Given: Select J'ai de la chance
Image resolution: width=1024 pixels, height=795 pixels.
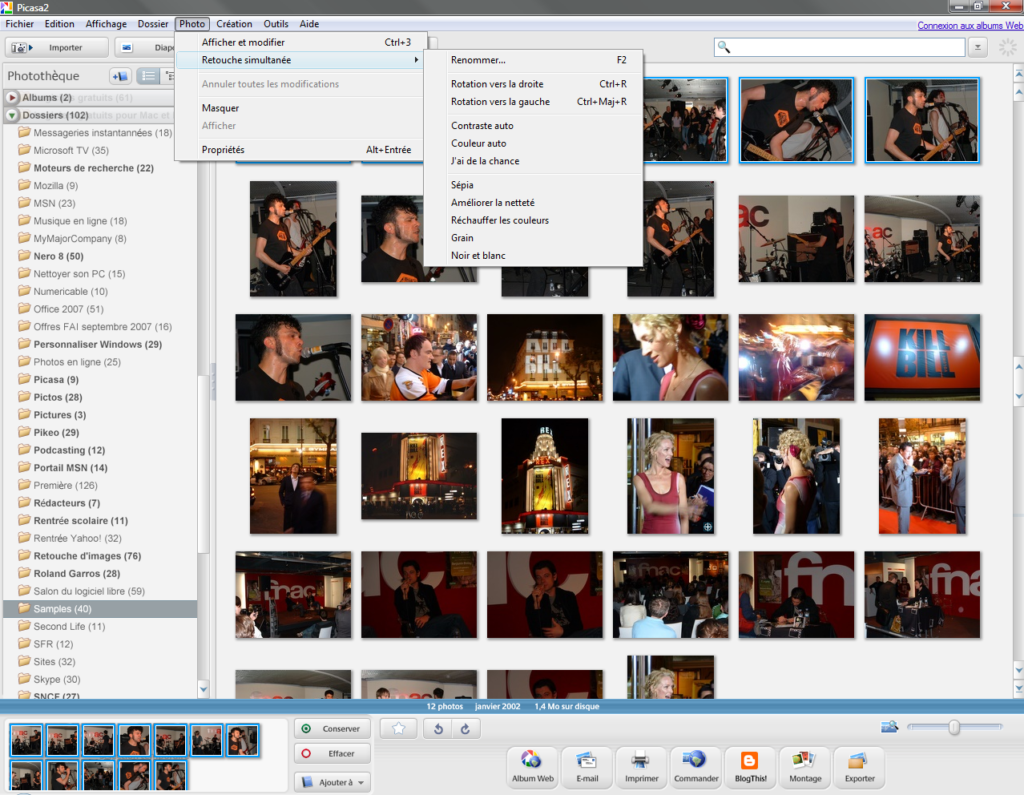Looking at the screenshot, I should click(x=533, y=161).
